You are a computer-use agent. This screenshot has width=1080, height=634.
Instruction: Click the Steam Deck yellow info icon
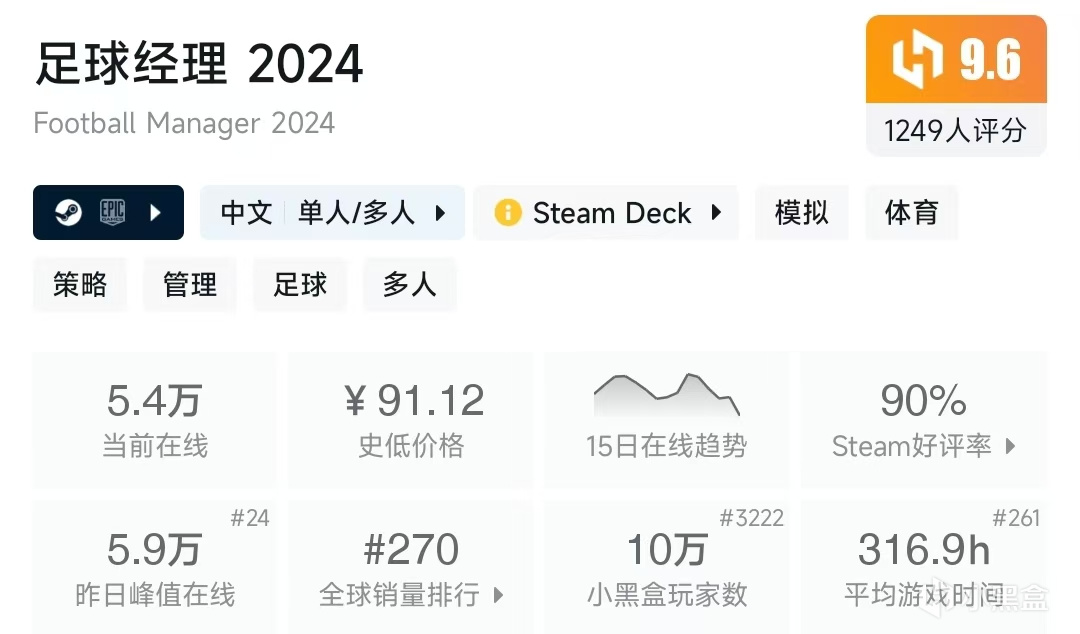[508, 213]
